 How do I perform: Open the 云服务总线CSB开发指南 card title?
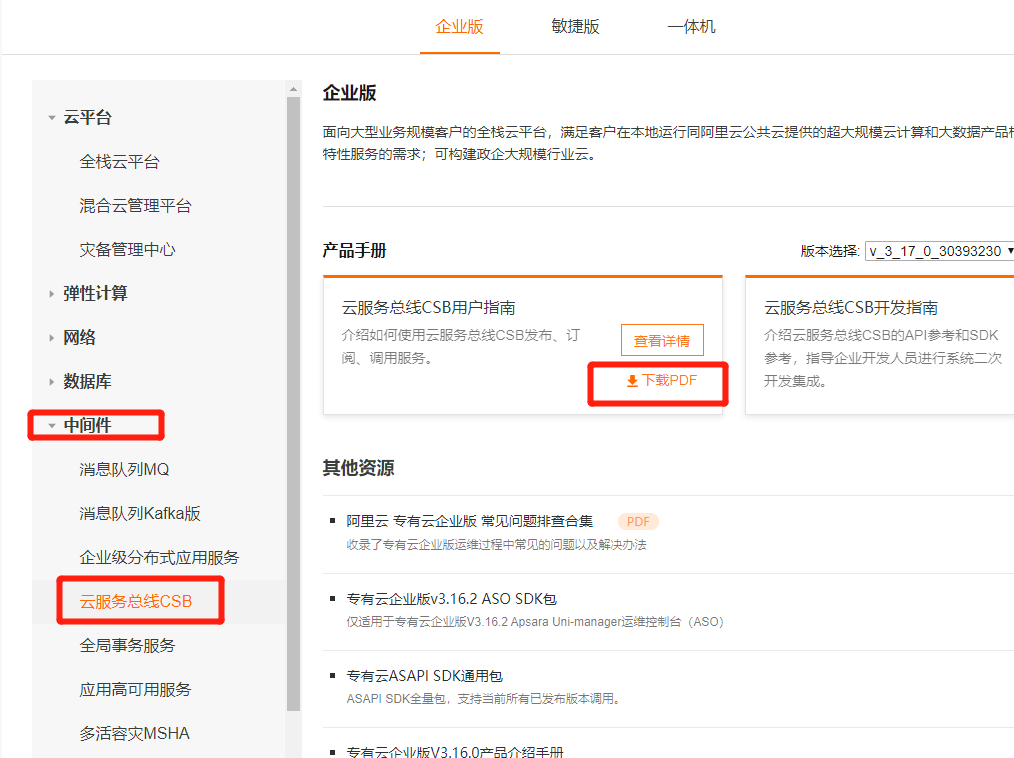coord(850,308)
